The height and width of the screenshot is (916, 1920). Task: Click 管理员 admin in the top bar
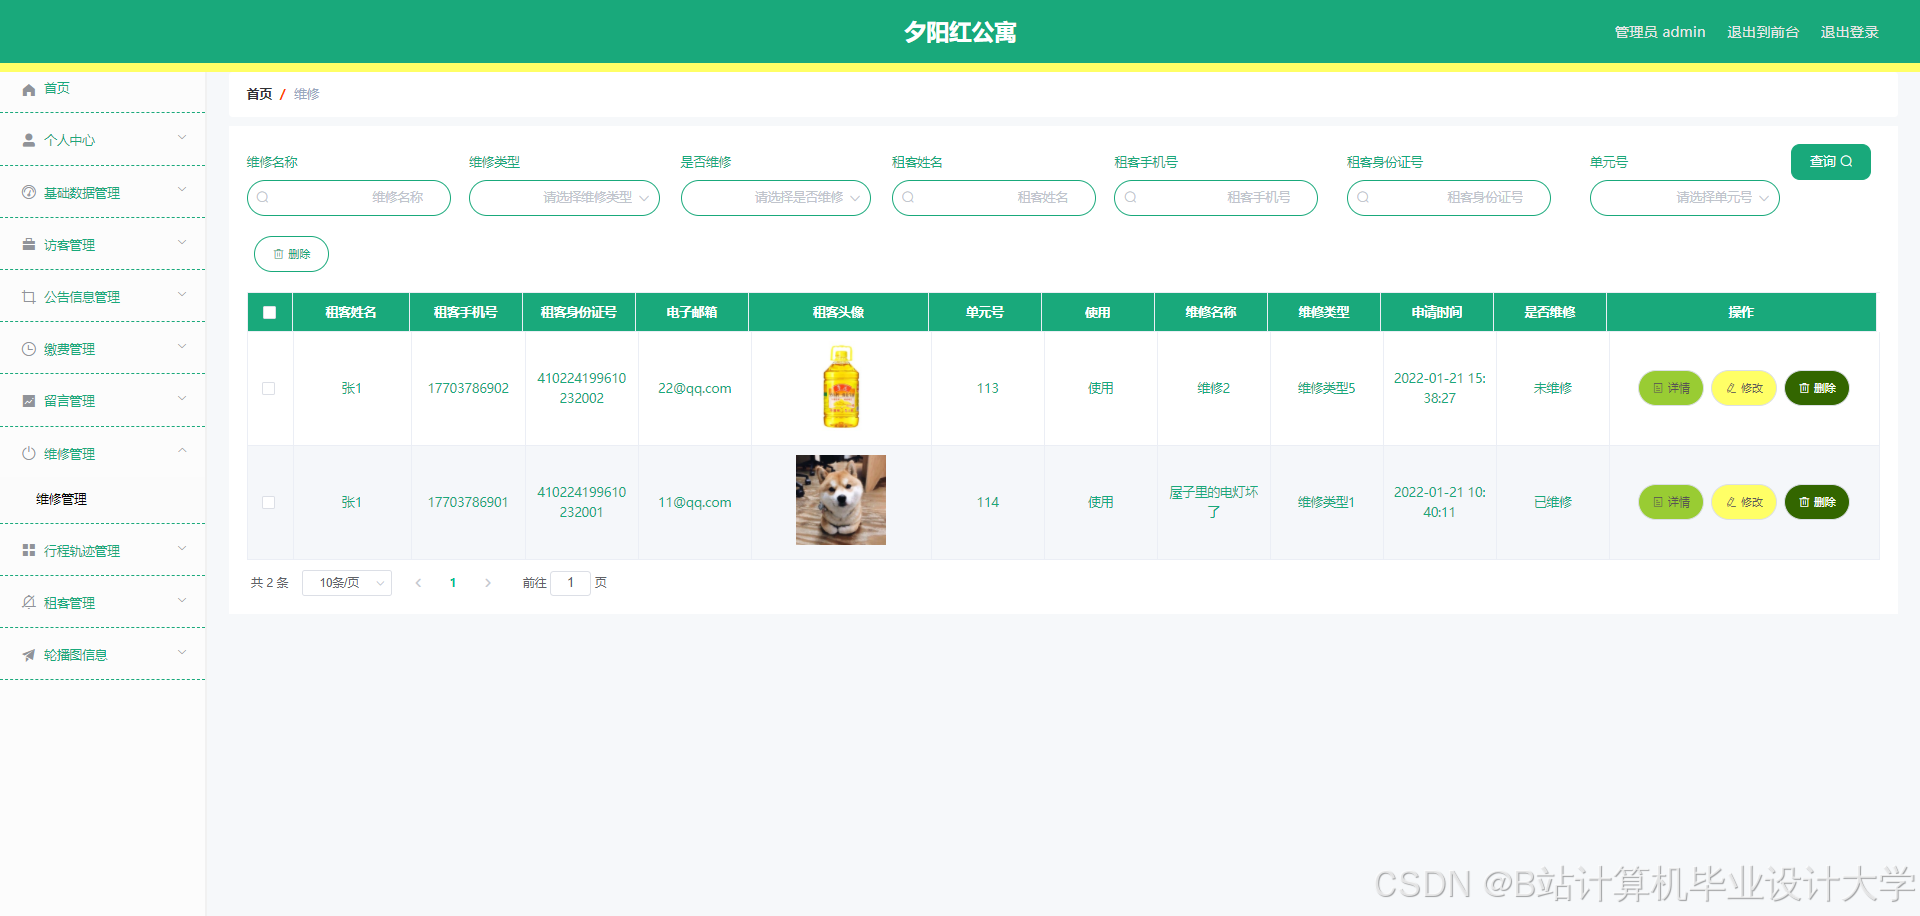(1660, 32)
